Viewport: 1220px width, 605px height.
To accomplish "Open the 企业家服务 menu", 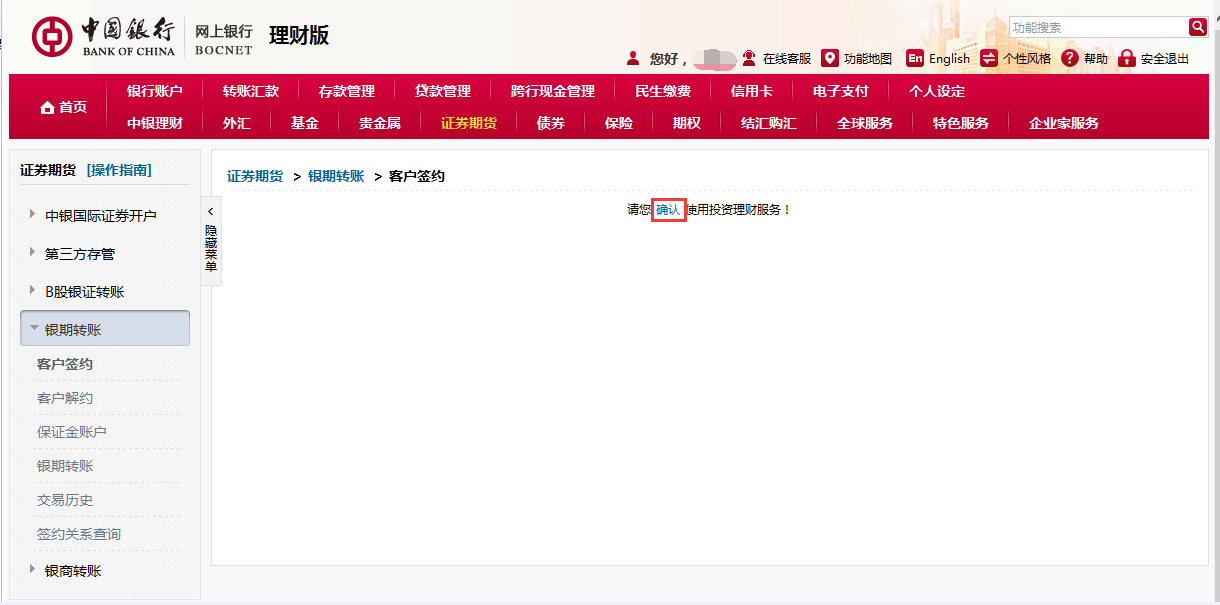I will [1064, 123].
